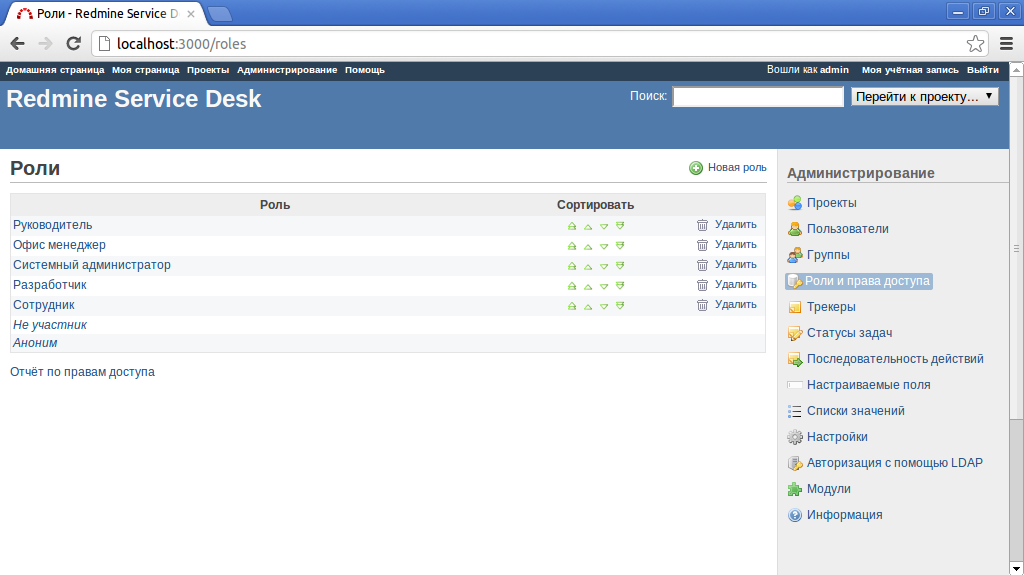Click trash icon for Офис менеджер
The width and height of the screenshot is (1024, 575).
[x=702, y=245]
